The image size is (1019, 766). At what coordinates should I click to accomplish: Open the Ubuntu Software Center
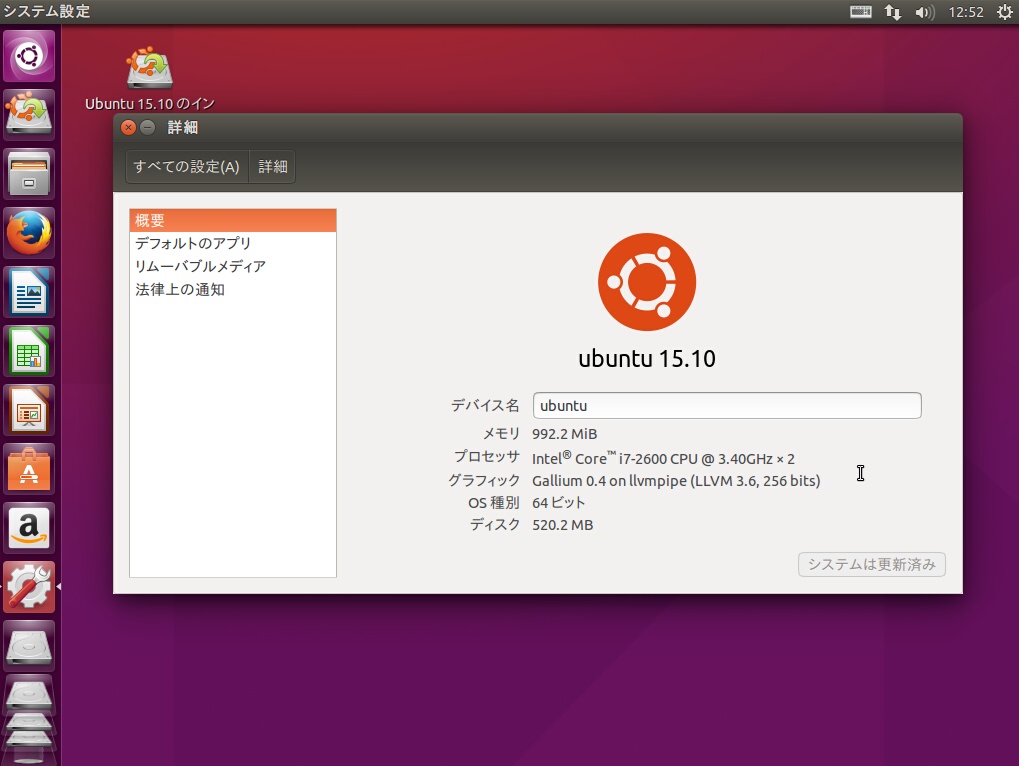point(27,470)
